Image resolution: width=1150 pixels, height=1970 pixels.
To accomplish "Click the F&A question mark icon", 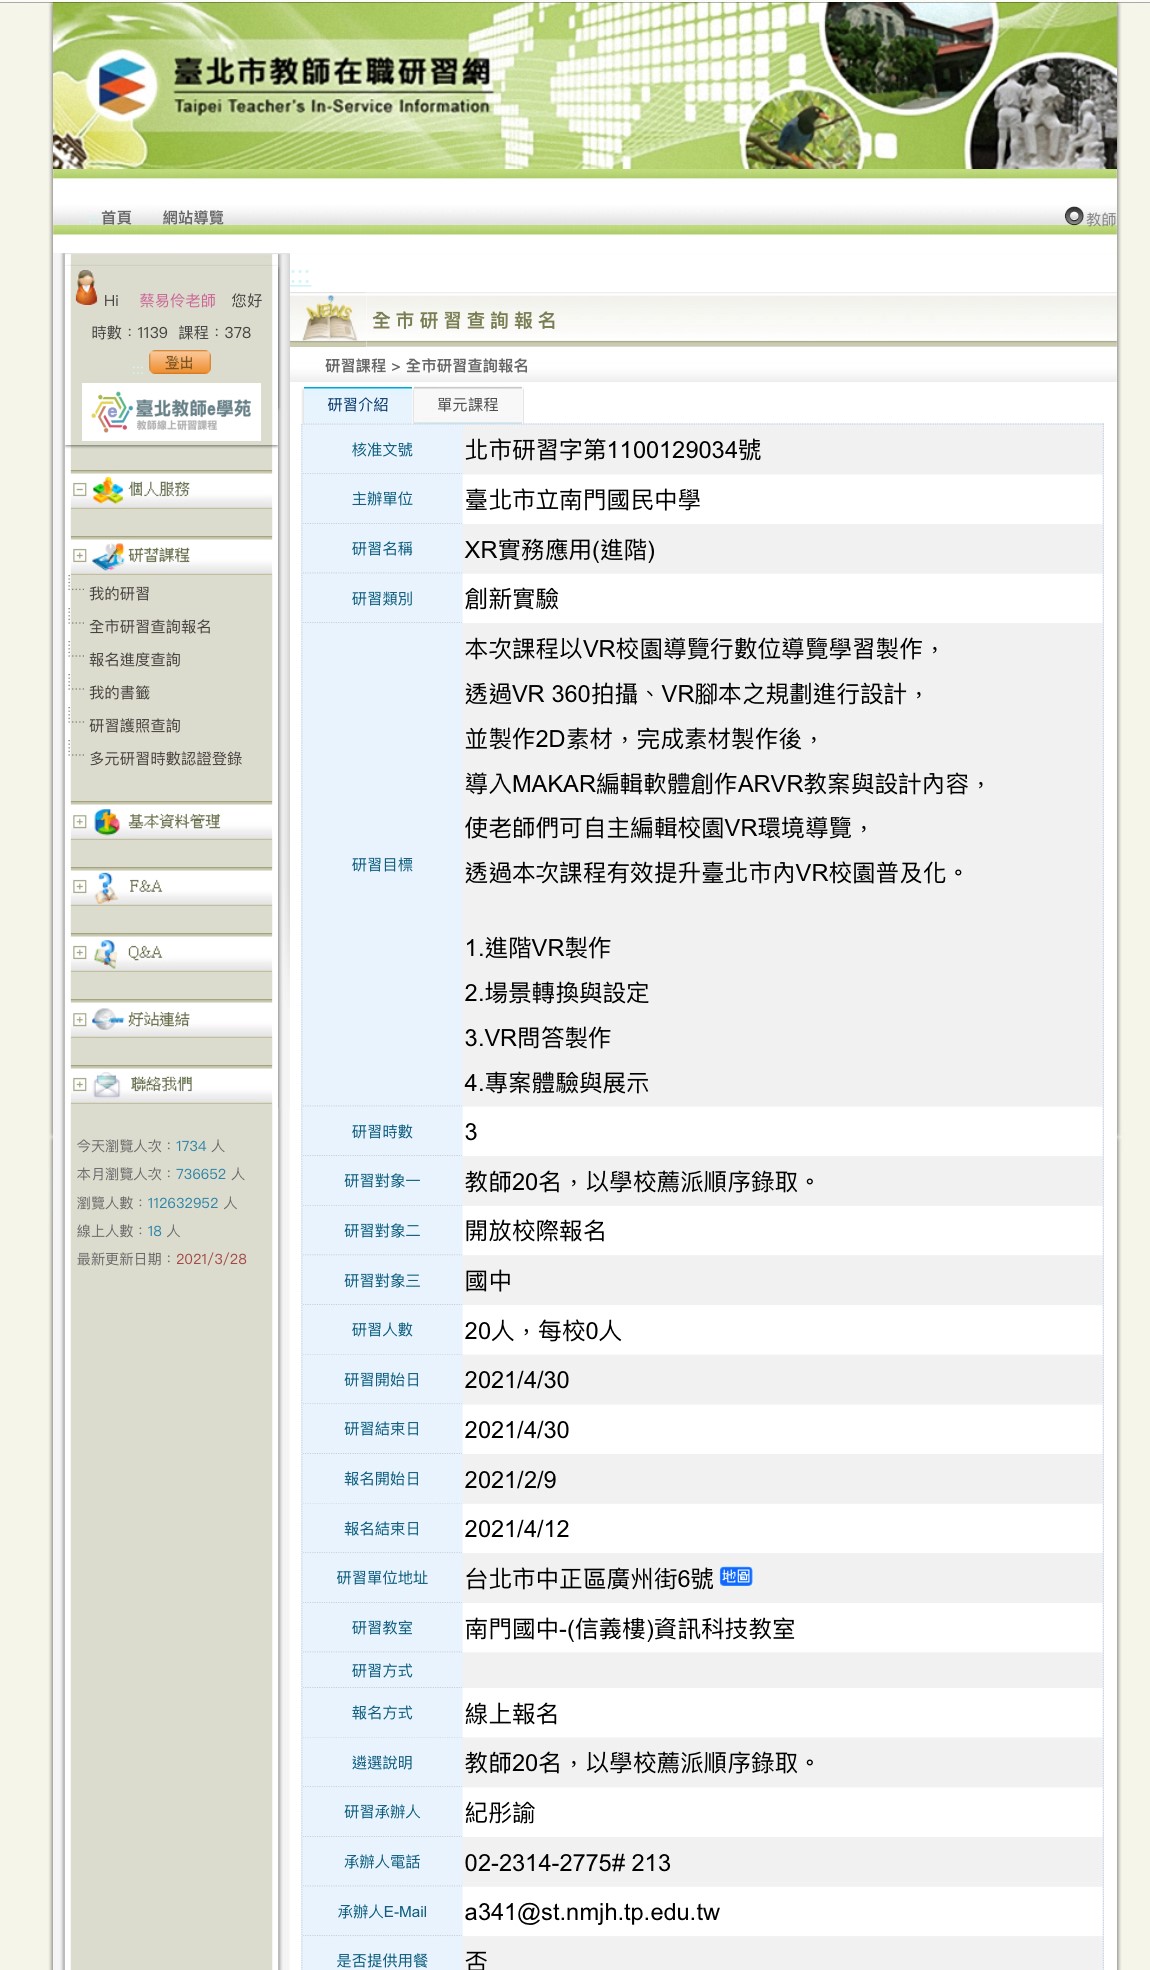I will click(106, 887).
